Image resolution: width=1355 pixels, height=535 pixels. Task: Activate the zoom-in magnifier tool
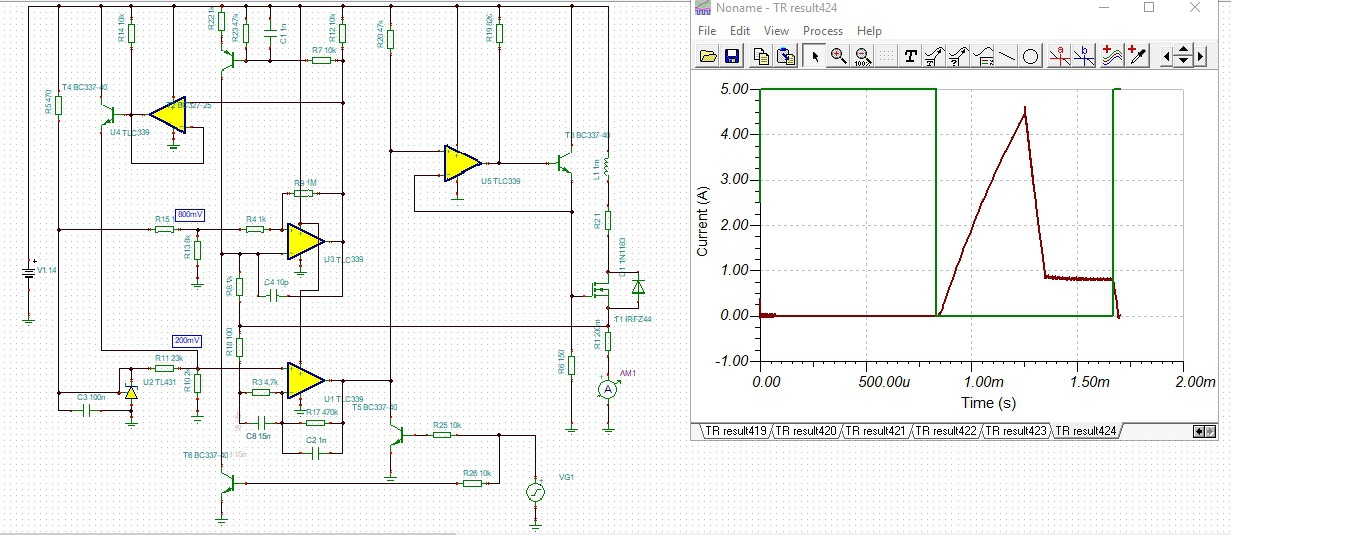tap(838, 56)
